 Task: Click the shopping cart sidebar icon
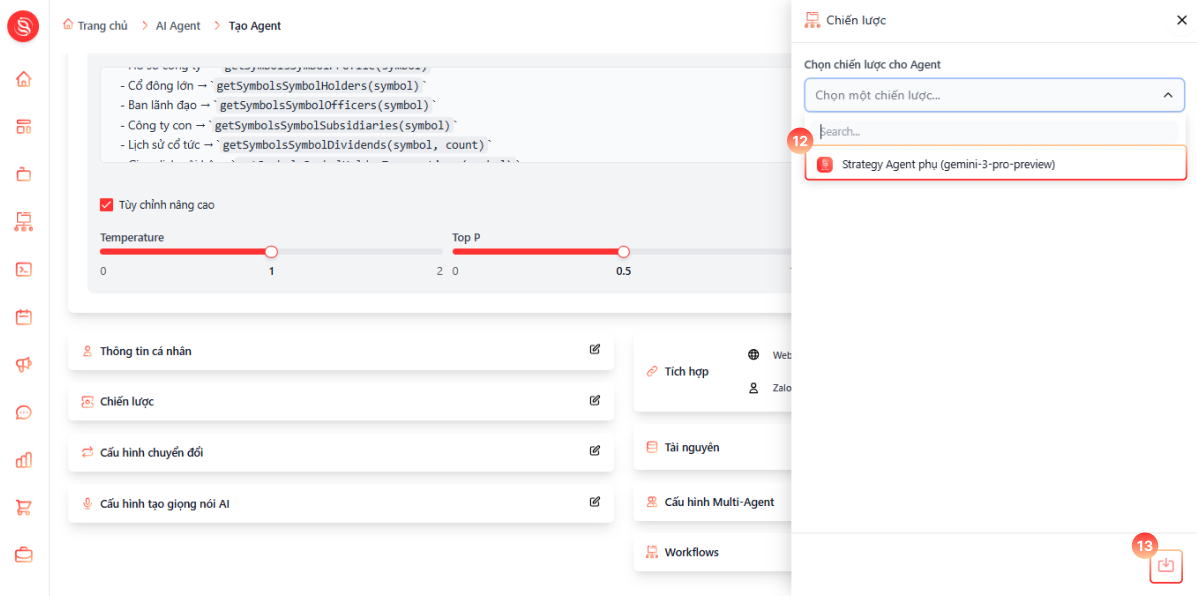(24, 507)
